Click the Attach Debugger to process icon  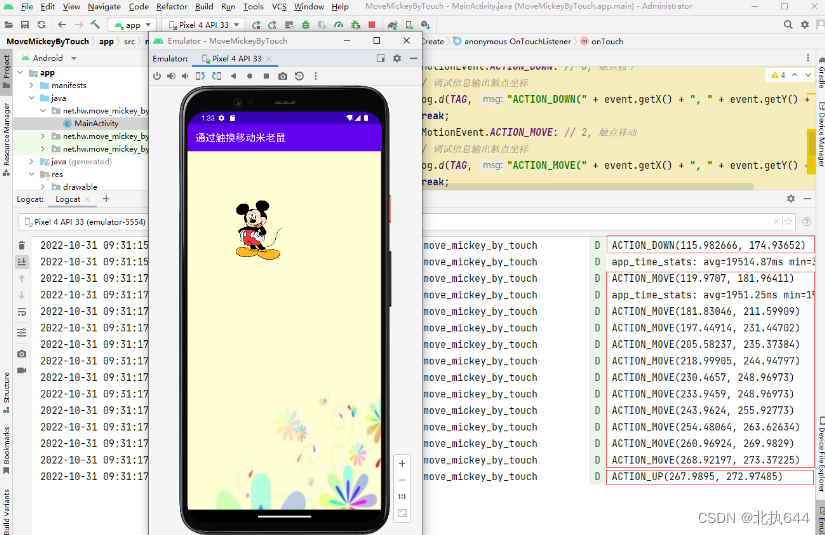coord(356,25)
